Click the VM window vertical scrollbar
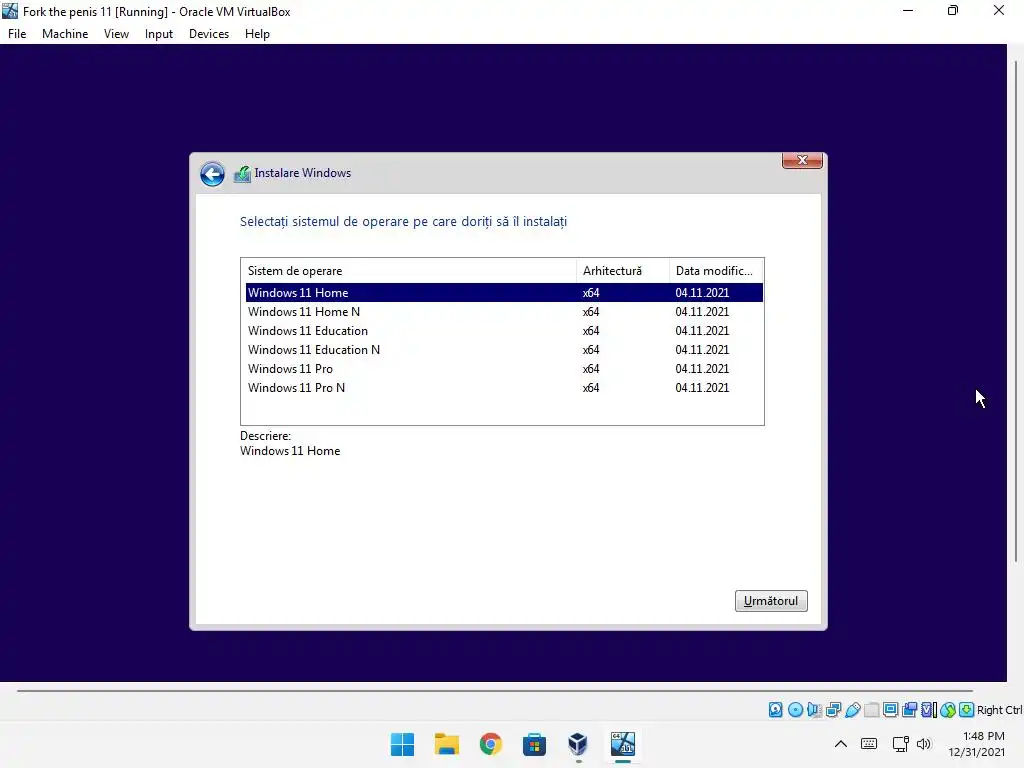The image size is (1024, 768). click(x=1016, y=311)
